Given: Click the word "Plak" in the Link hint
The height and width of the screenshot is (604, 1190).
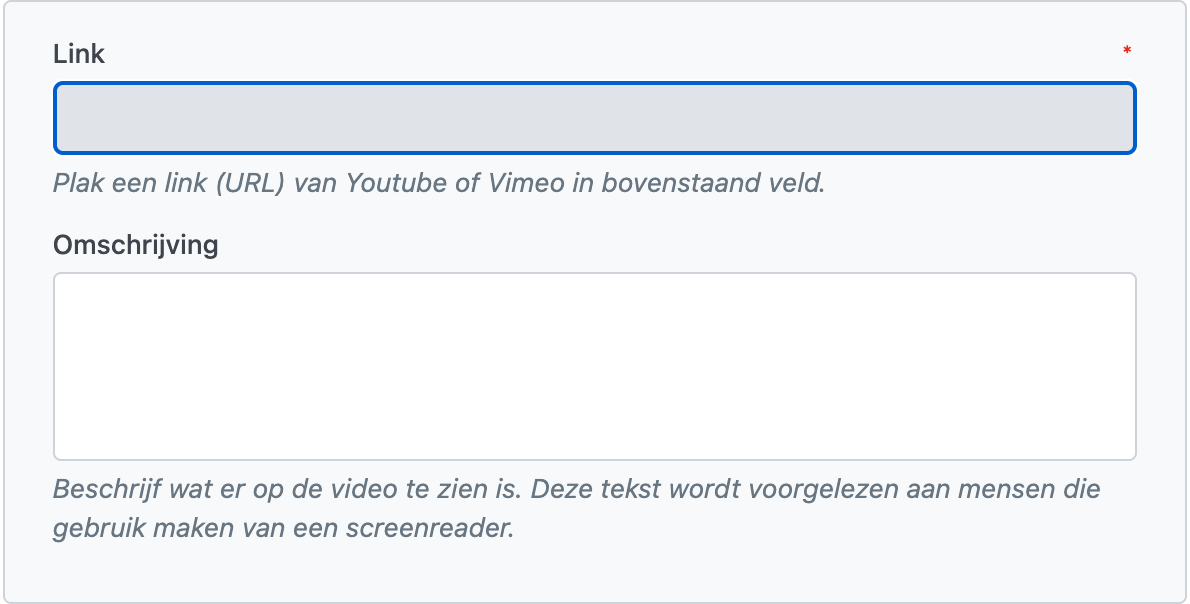Looking at the screenshot, I should 77,185.
